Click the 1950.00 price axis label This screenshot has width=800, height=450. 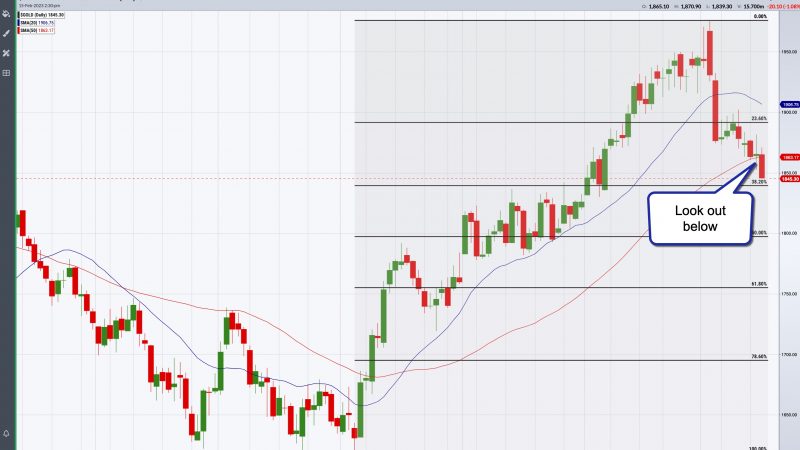click(789, 52)
